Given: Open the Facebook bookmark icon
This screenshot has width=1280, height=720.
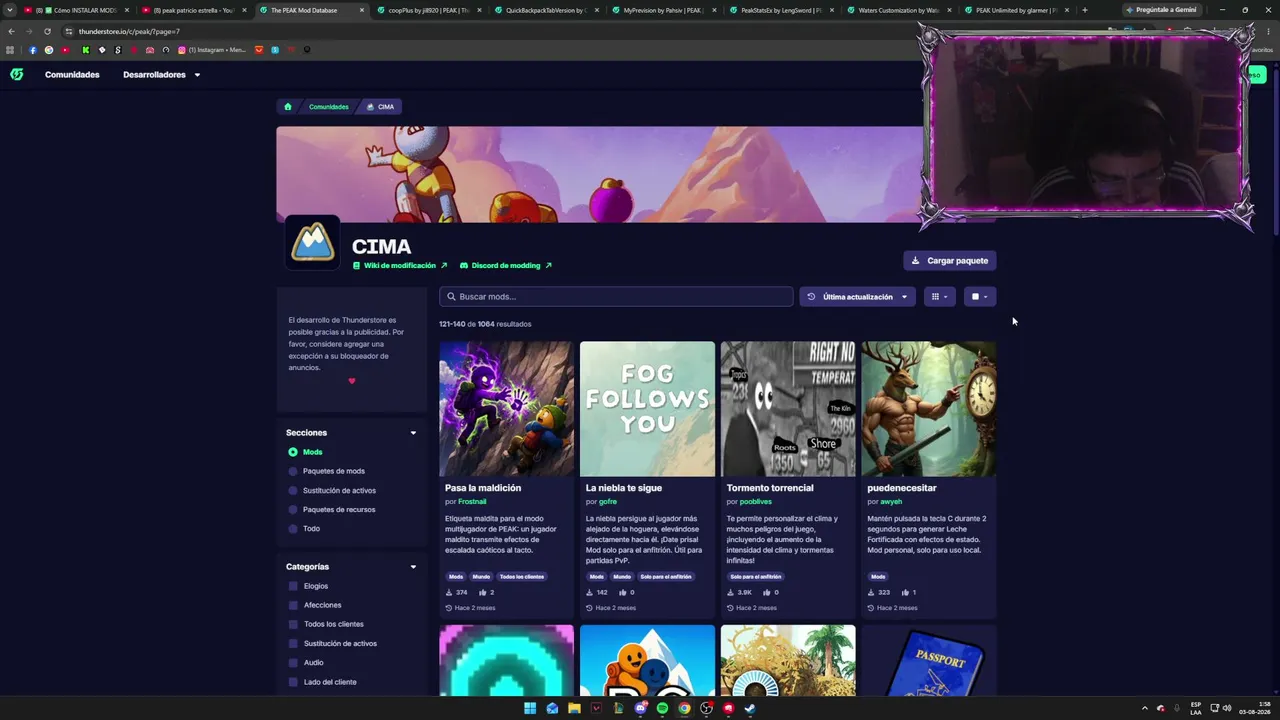Looking at the screenshot, I should [32, 50].
